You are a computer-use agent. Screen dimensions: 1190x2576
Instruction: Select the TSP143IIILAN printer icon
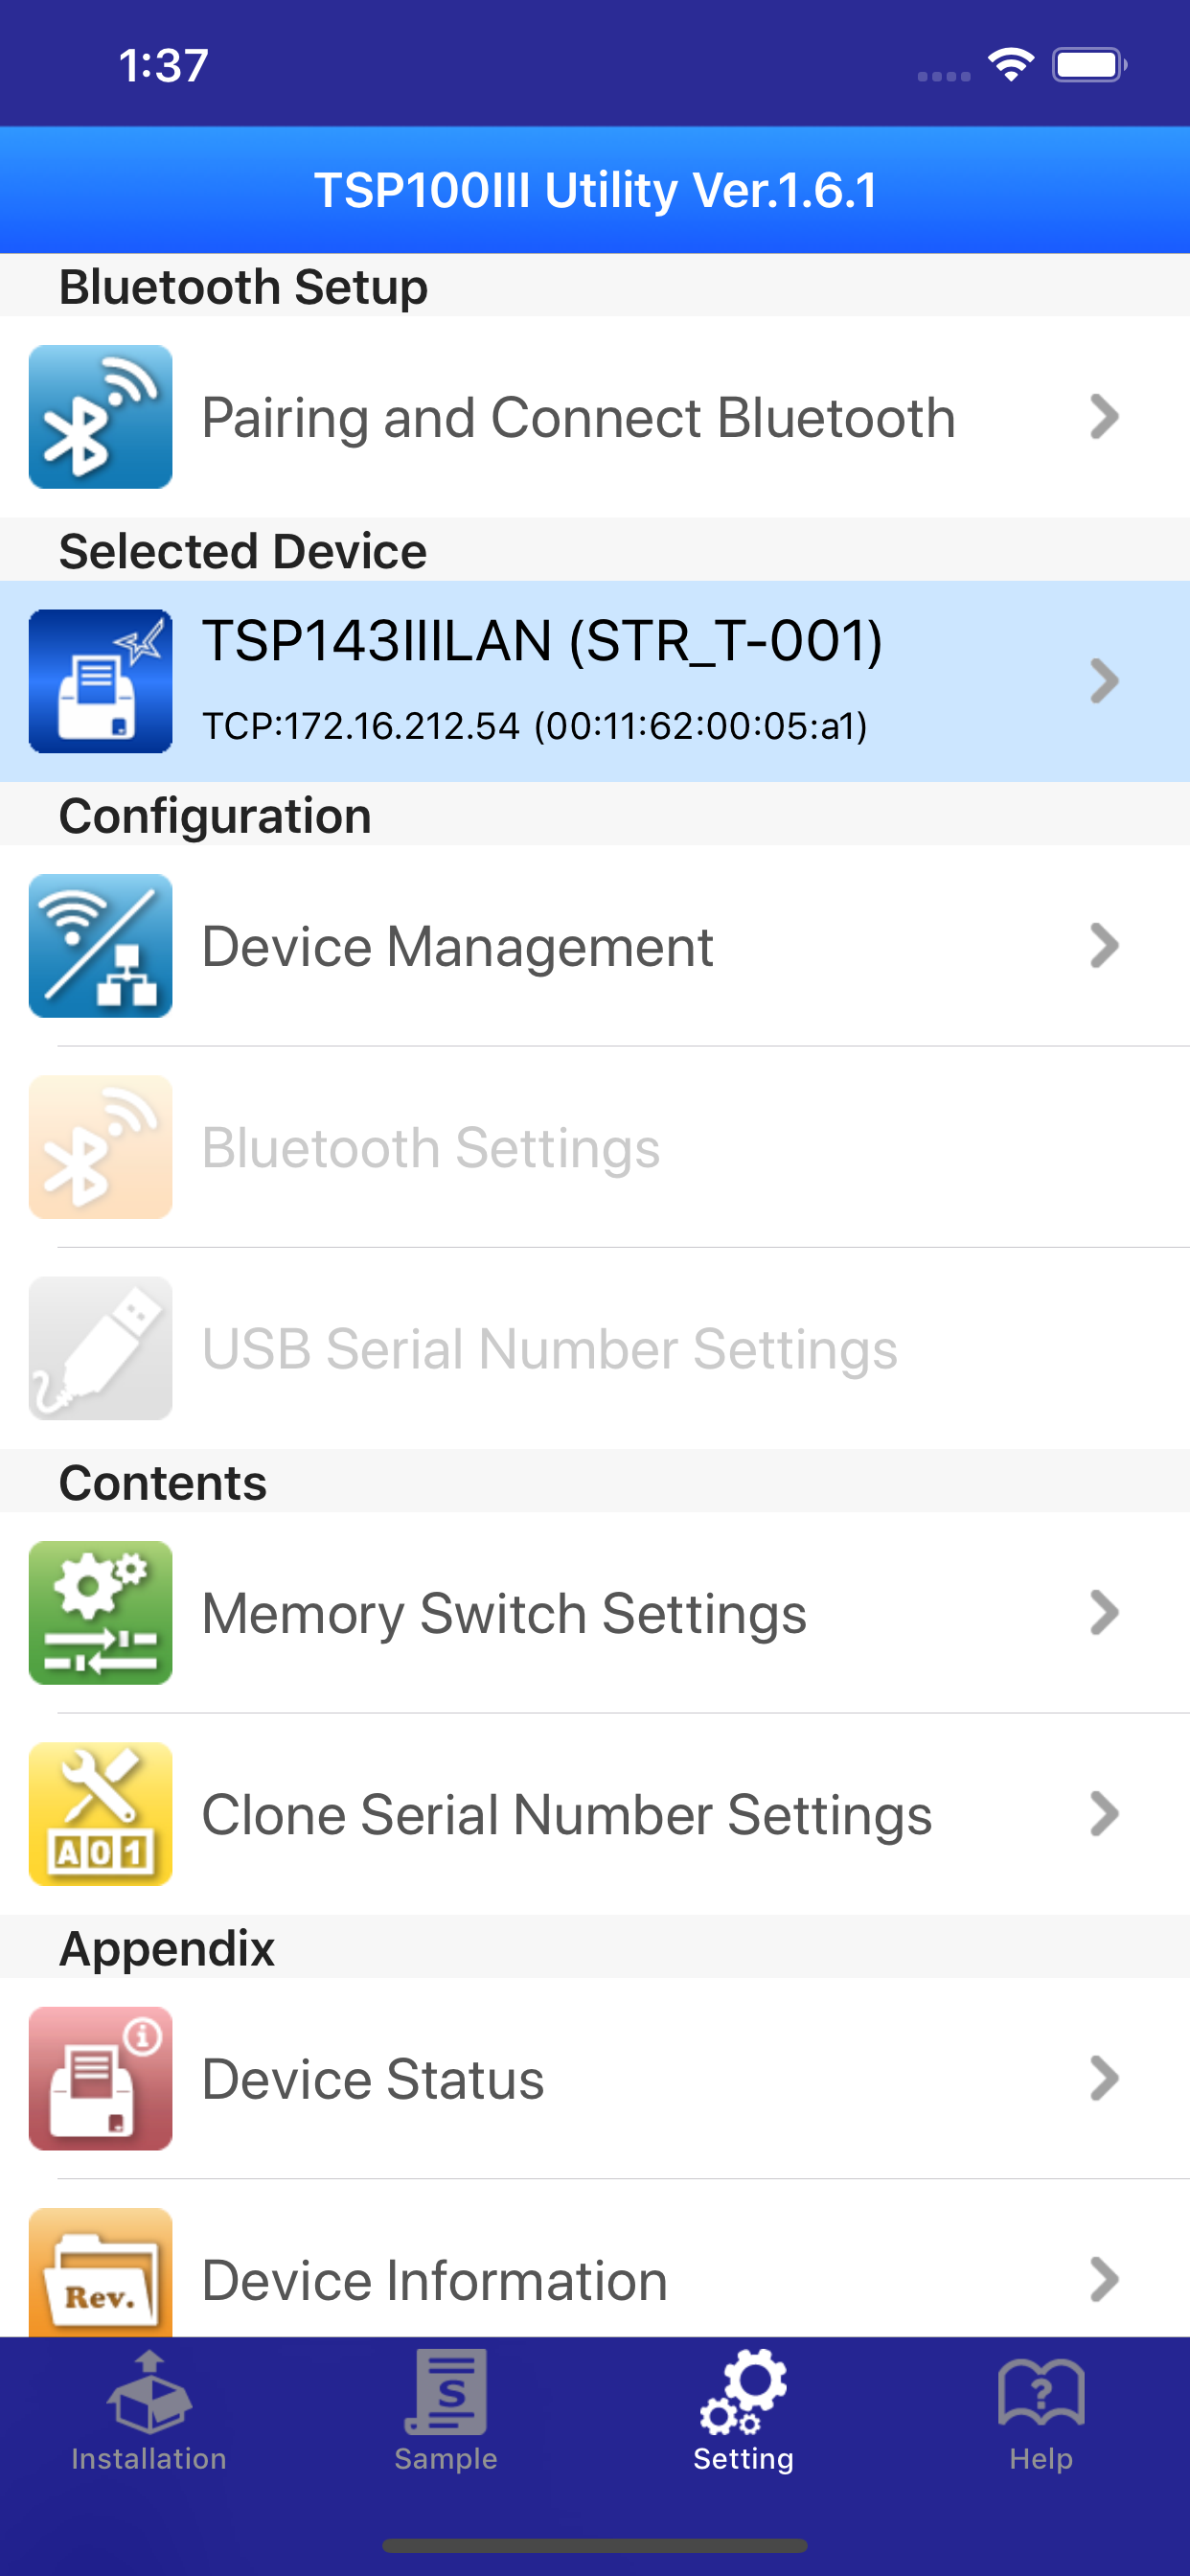click(x=102, y=681)
